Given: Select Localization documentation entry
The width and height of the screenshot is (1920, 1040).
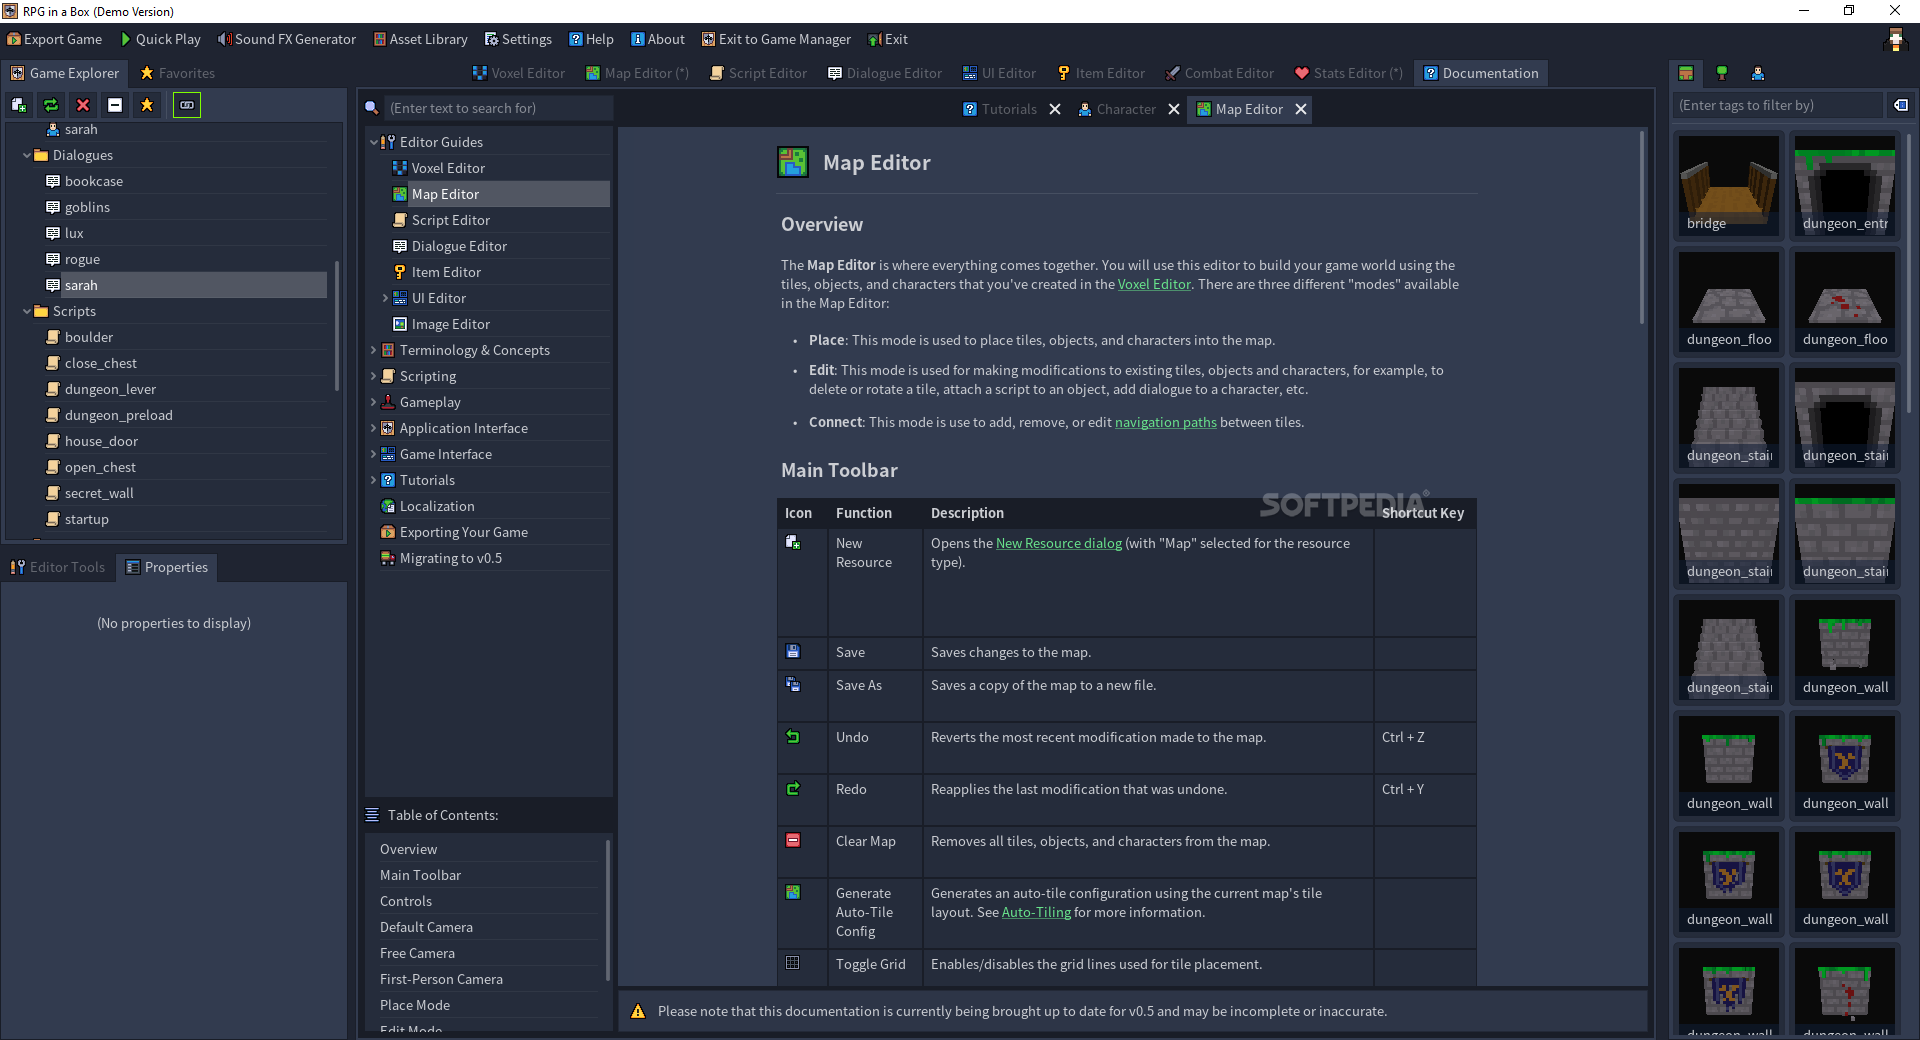Looking at the screenshot, I should coord(437,506).
